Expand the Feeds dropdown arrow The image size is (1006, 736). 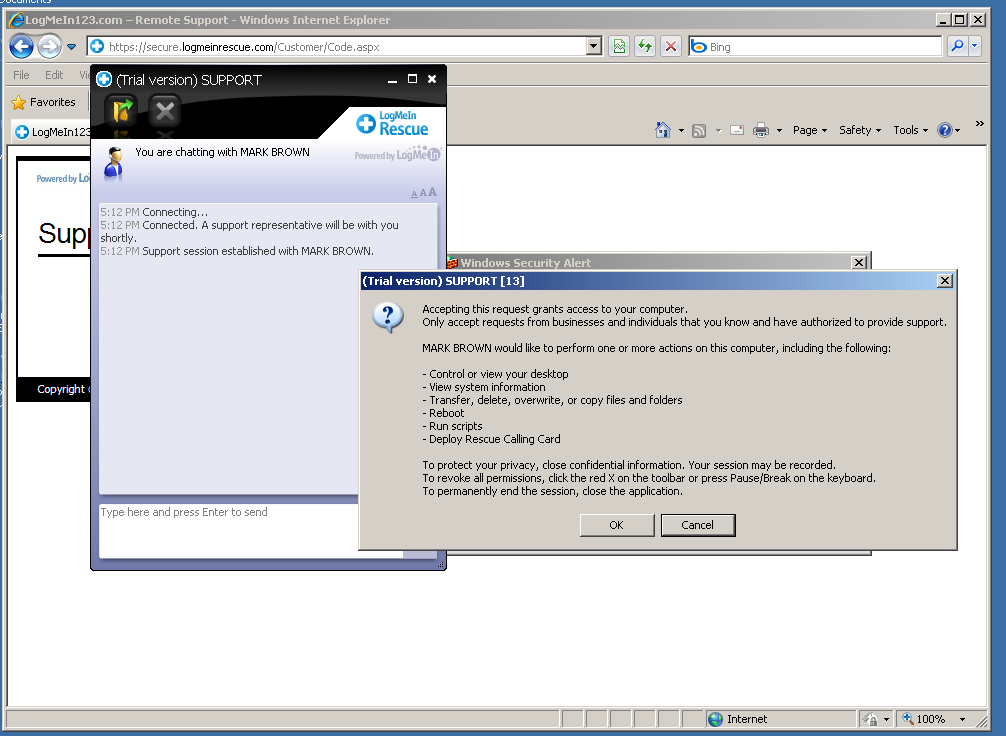click(x=718, y=131)
